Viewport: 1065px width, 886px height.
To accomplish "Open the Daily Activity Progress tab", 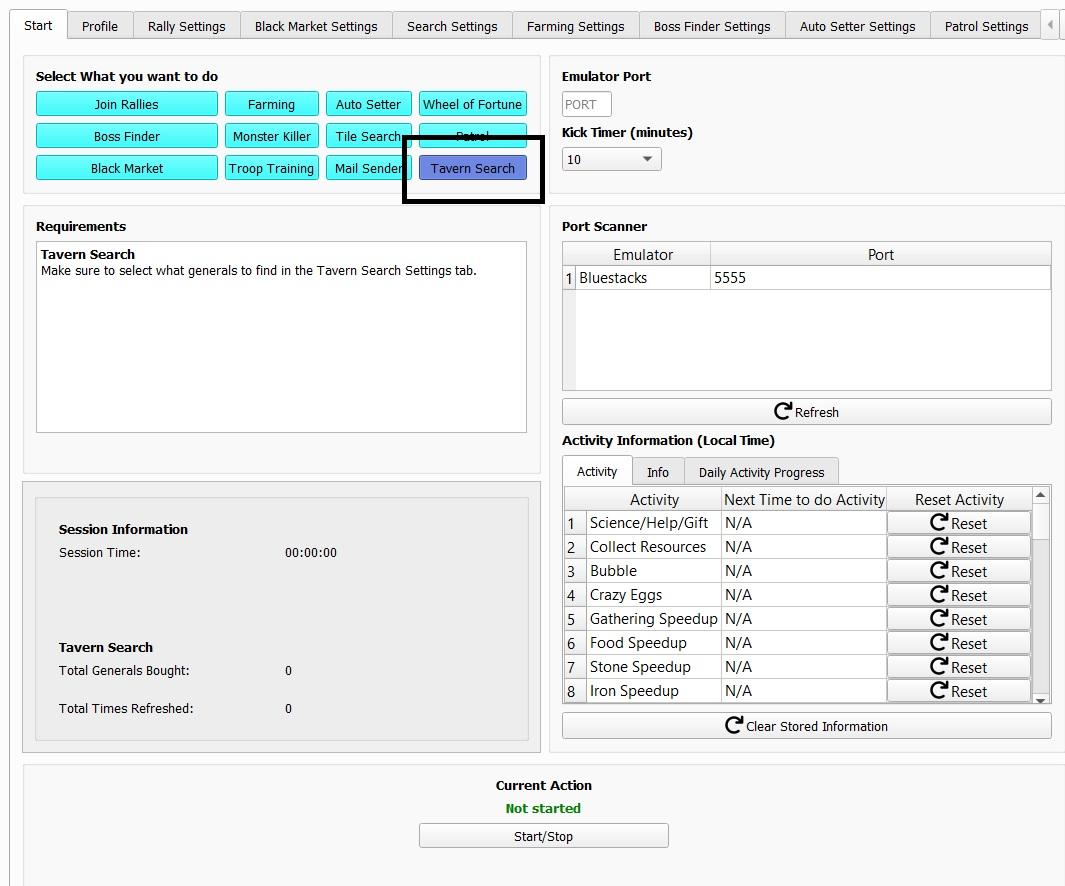I will pos(761,472).
